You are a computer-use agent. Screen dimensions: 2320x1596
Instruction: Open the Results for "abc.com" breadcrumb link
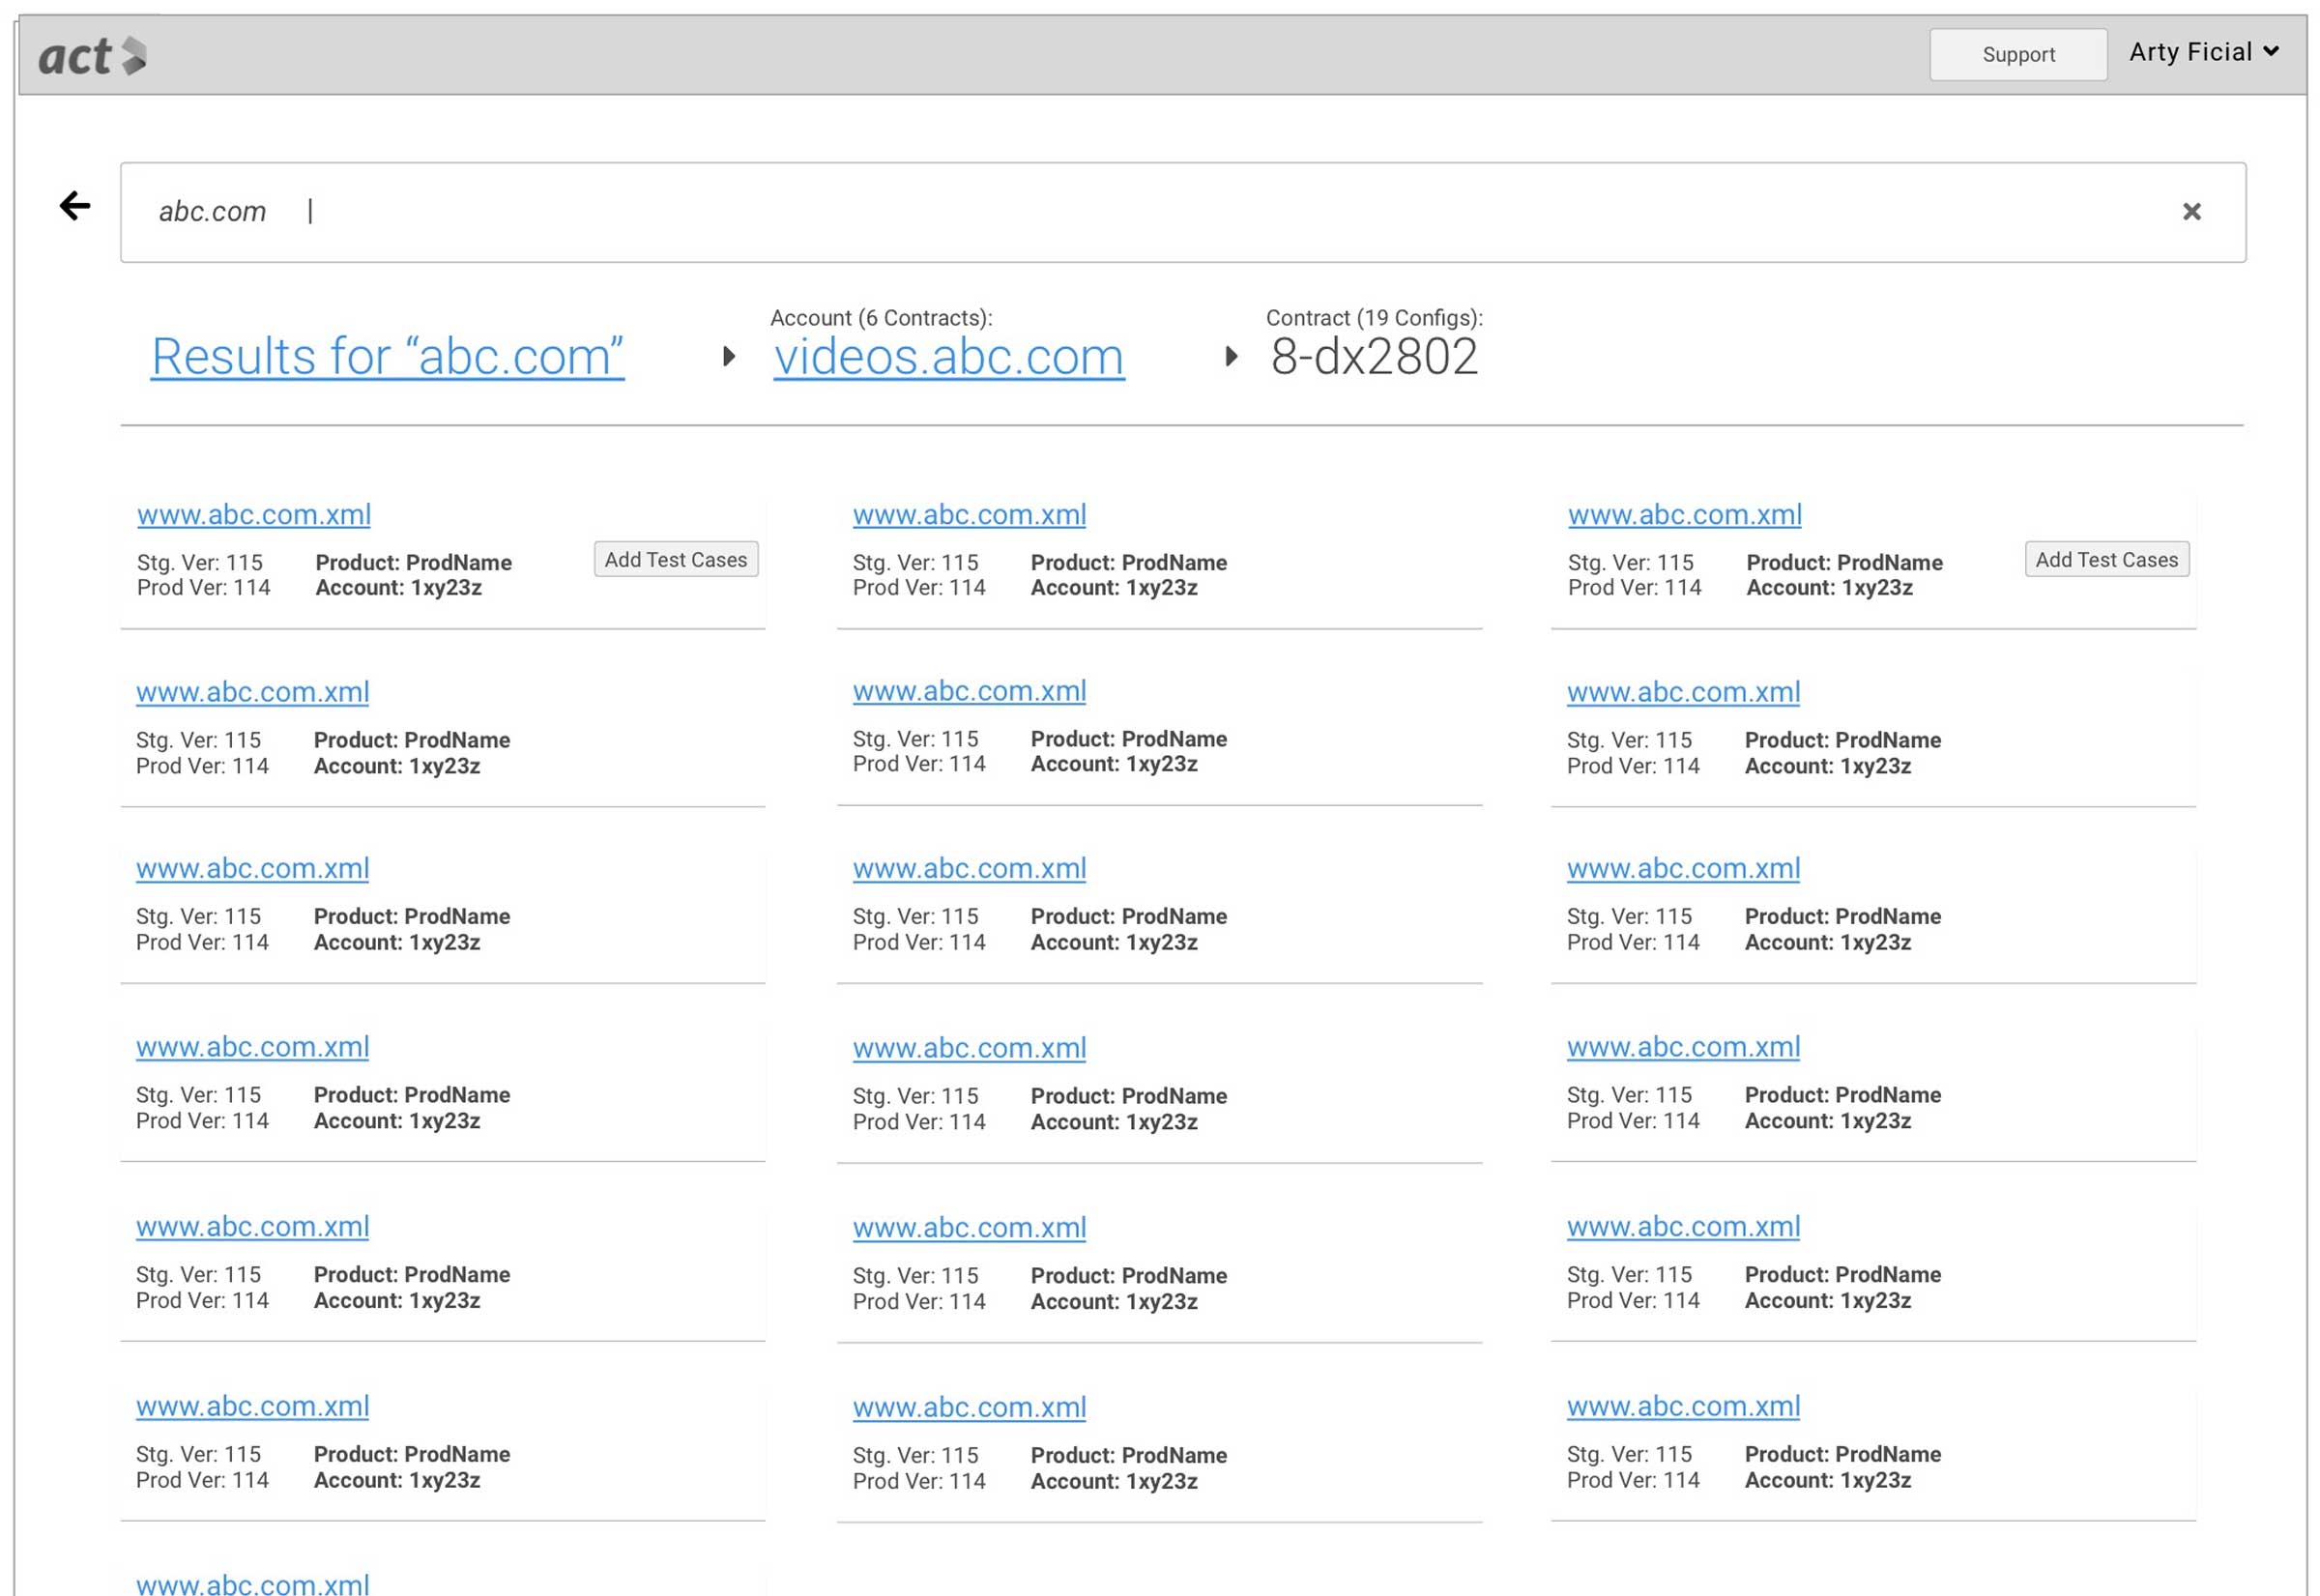[x=387, y=357]
